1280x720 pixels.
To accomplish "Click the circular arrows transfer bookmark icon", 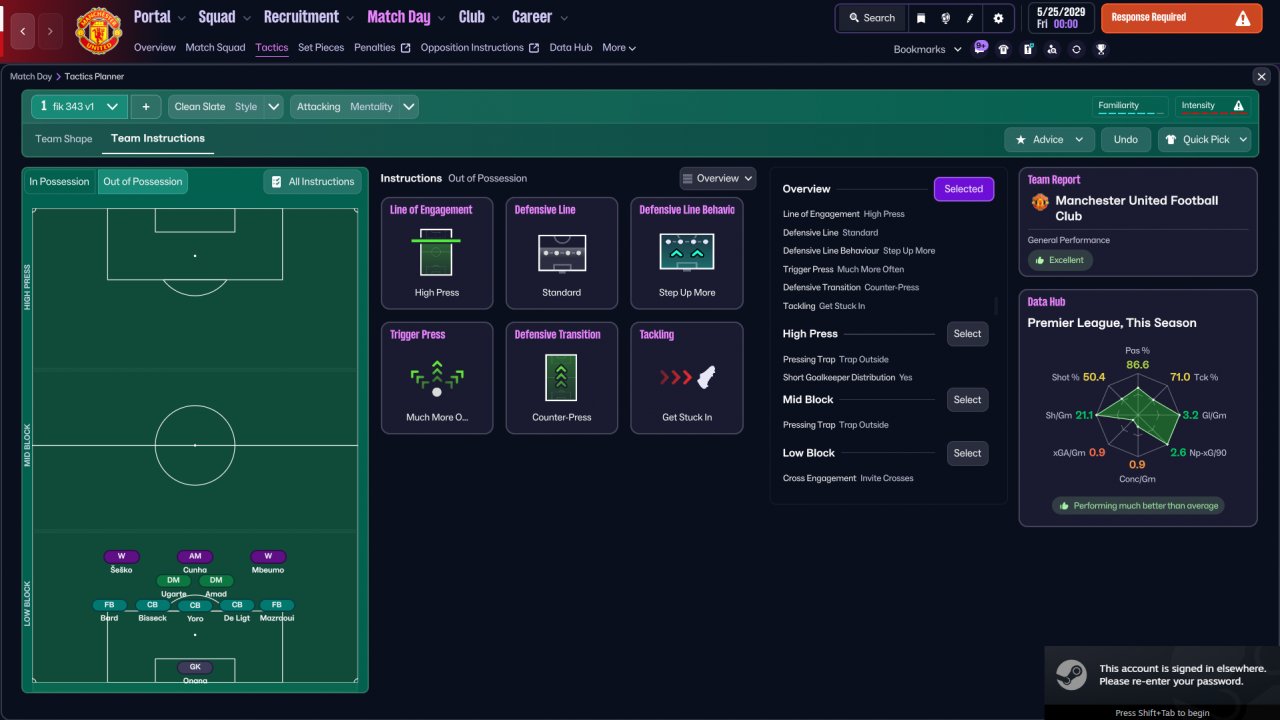I will pos(1076,49).
